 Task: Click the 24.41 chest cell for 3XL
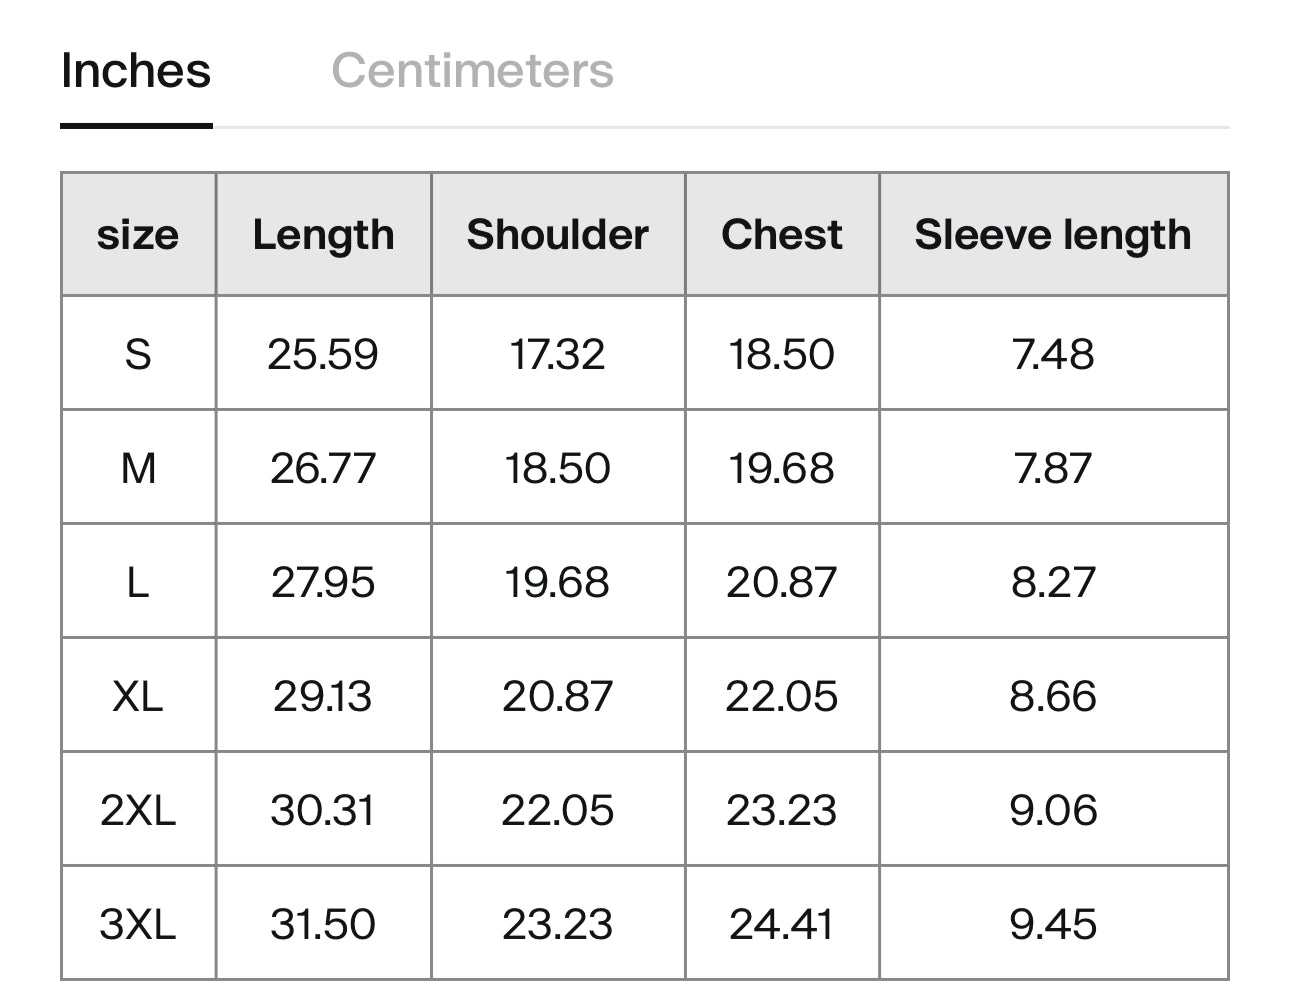(x=782, y=924)
